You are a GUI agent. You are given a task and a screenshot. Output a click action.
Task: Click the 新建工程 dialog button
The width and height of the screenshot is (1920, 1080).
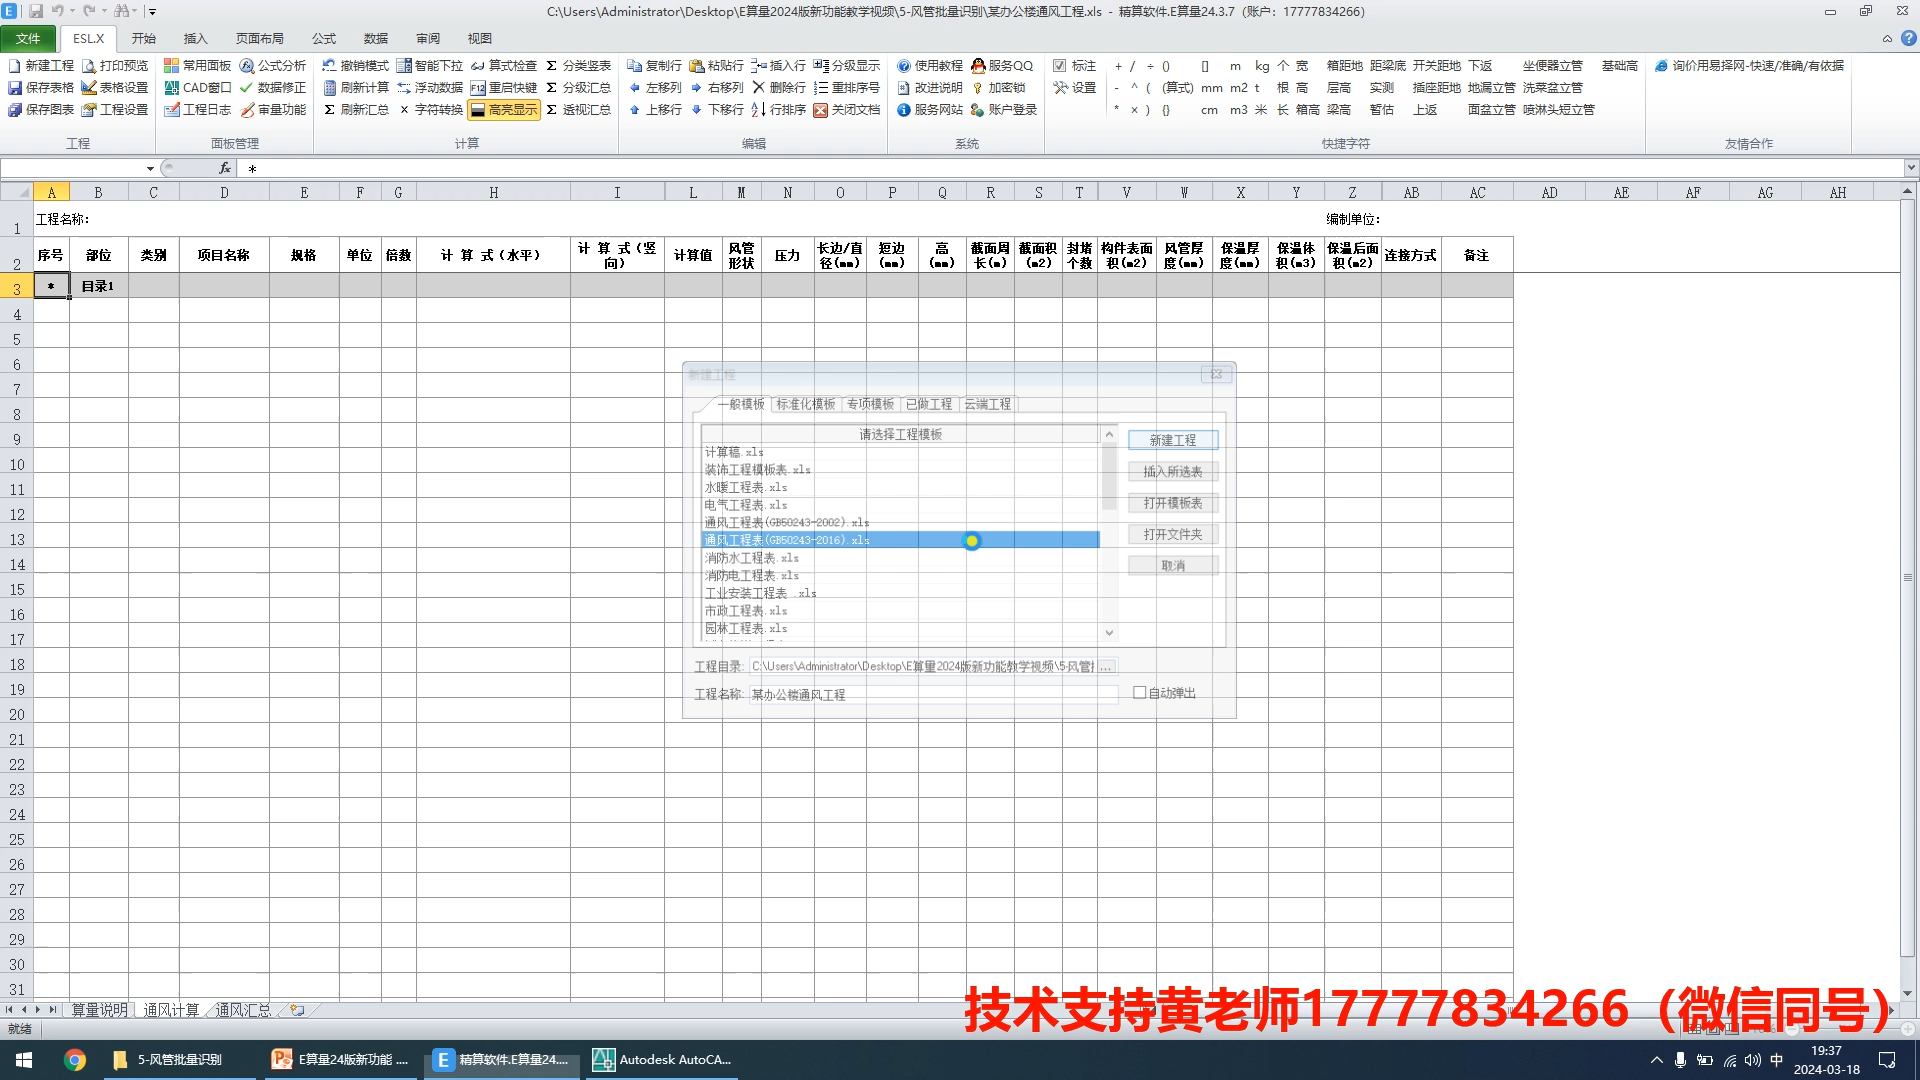click(x=1172, y=440)
